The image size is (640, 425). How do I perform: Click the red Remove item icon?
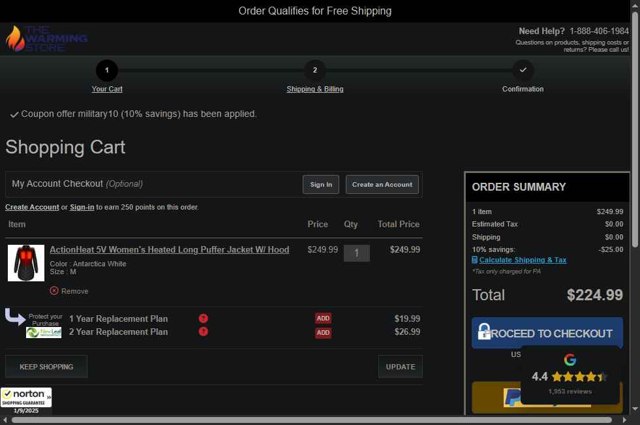[54, 291]
